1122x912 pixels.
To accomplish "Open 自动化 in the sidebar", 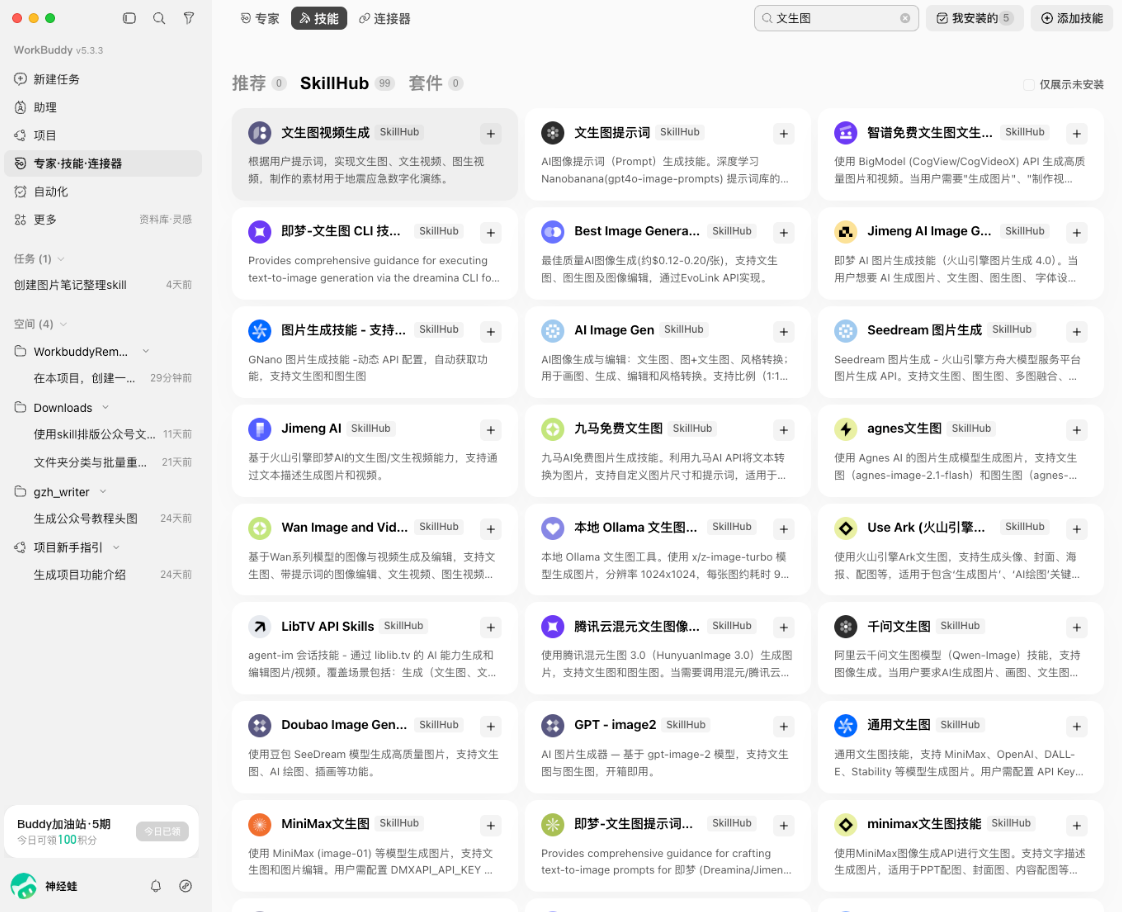I will click(x=103, y=192).
